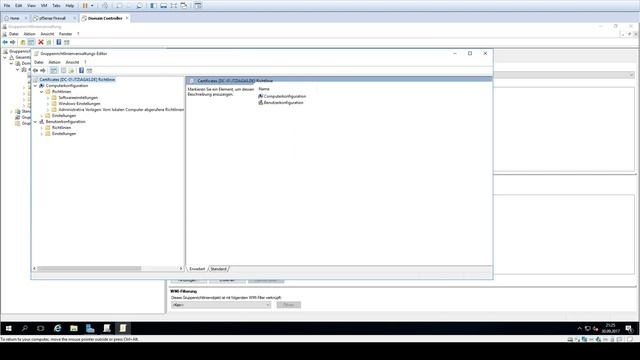Image resolution: width=640 pixels, height=360 pixels.
Task: Select the Domain Controller tab
Action: click(x=105, y=18)
